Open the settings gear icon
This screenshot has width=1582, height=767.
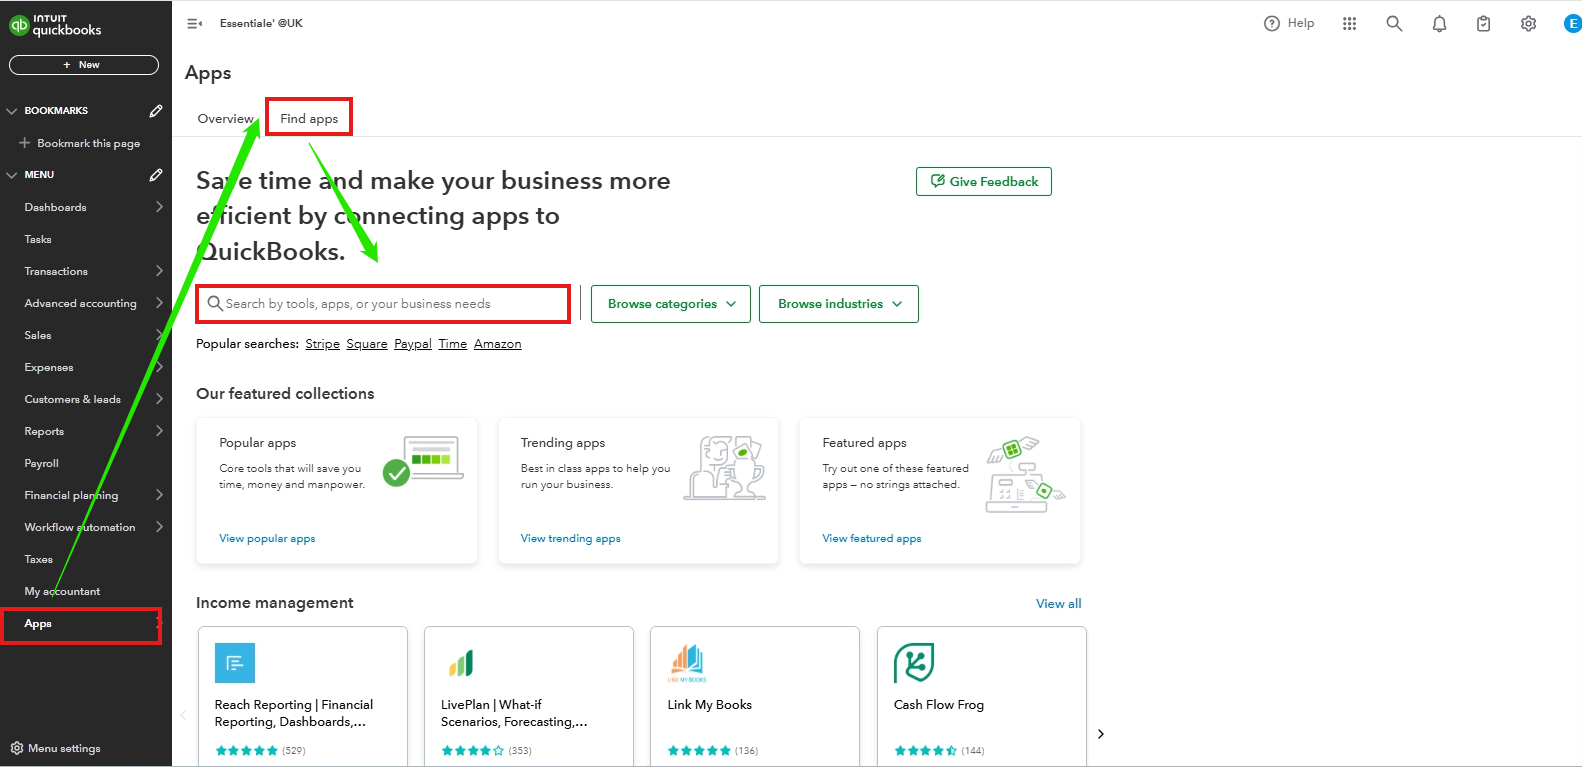(x=1528, y=23)
